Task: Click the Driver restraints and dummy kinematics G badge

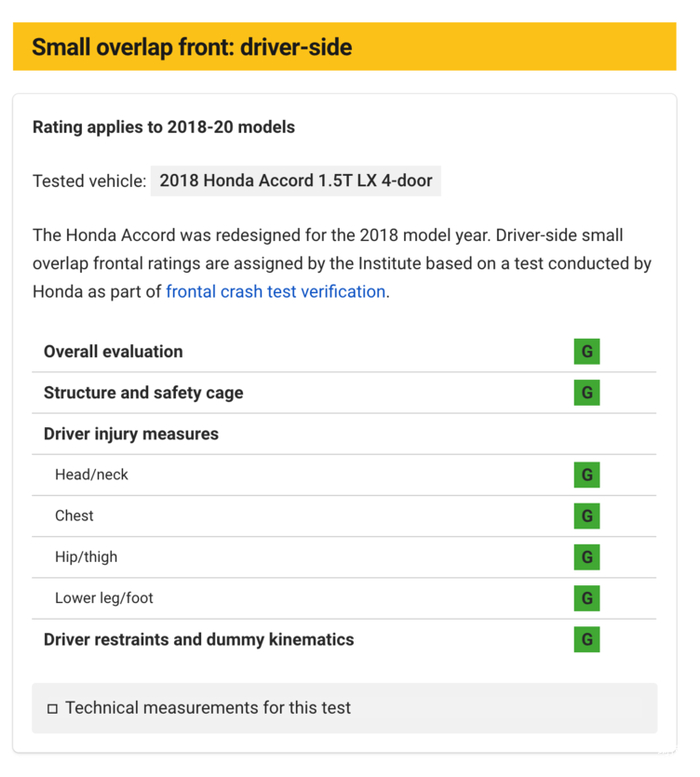Action: coord(587,639)
